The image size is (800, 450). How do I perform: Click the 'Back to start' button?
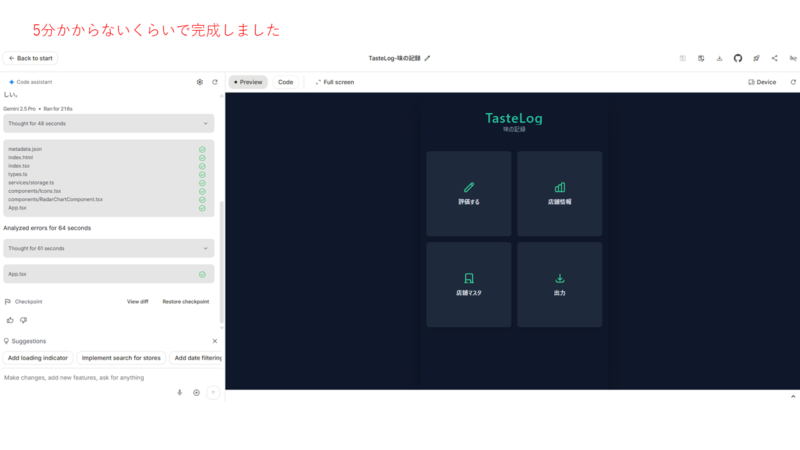[x=30, y=58]
